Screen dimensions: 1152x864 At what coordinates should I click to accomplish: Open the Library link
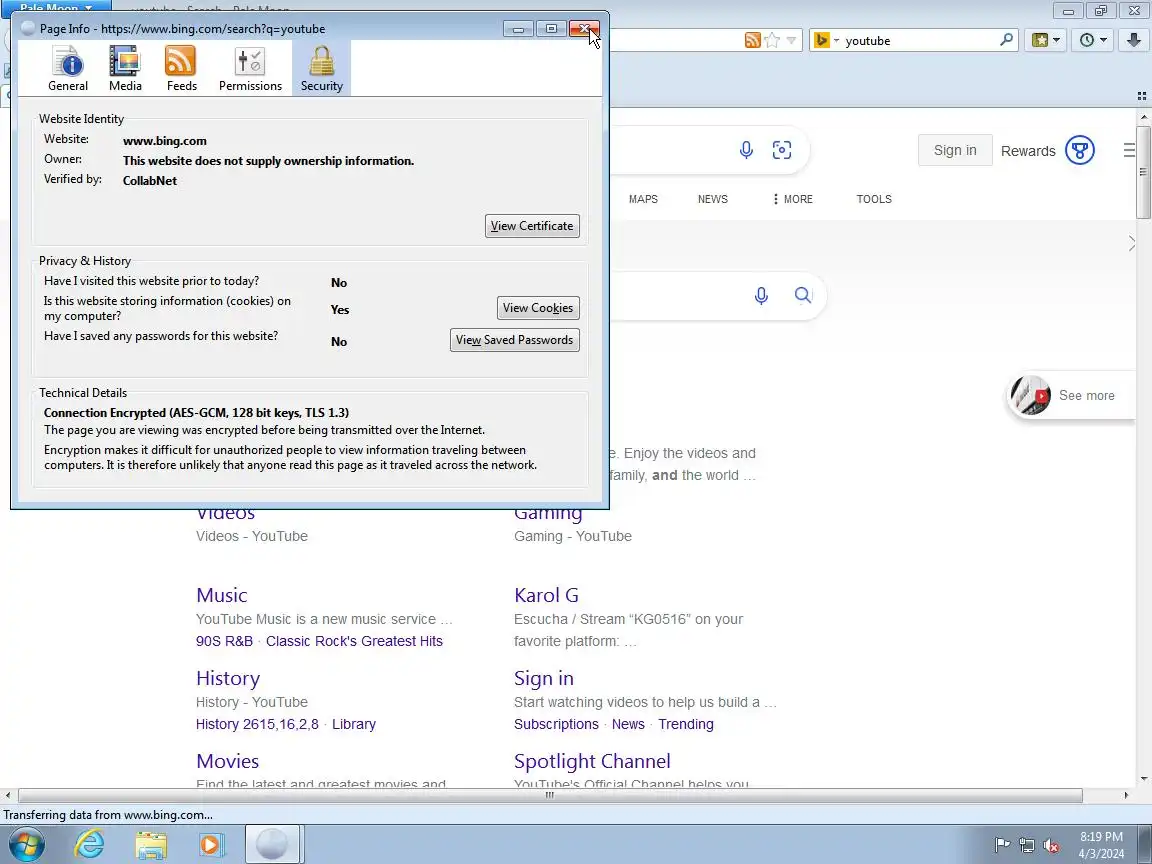tap(353, 724)
